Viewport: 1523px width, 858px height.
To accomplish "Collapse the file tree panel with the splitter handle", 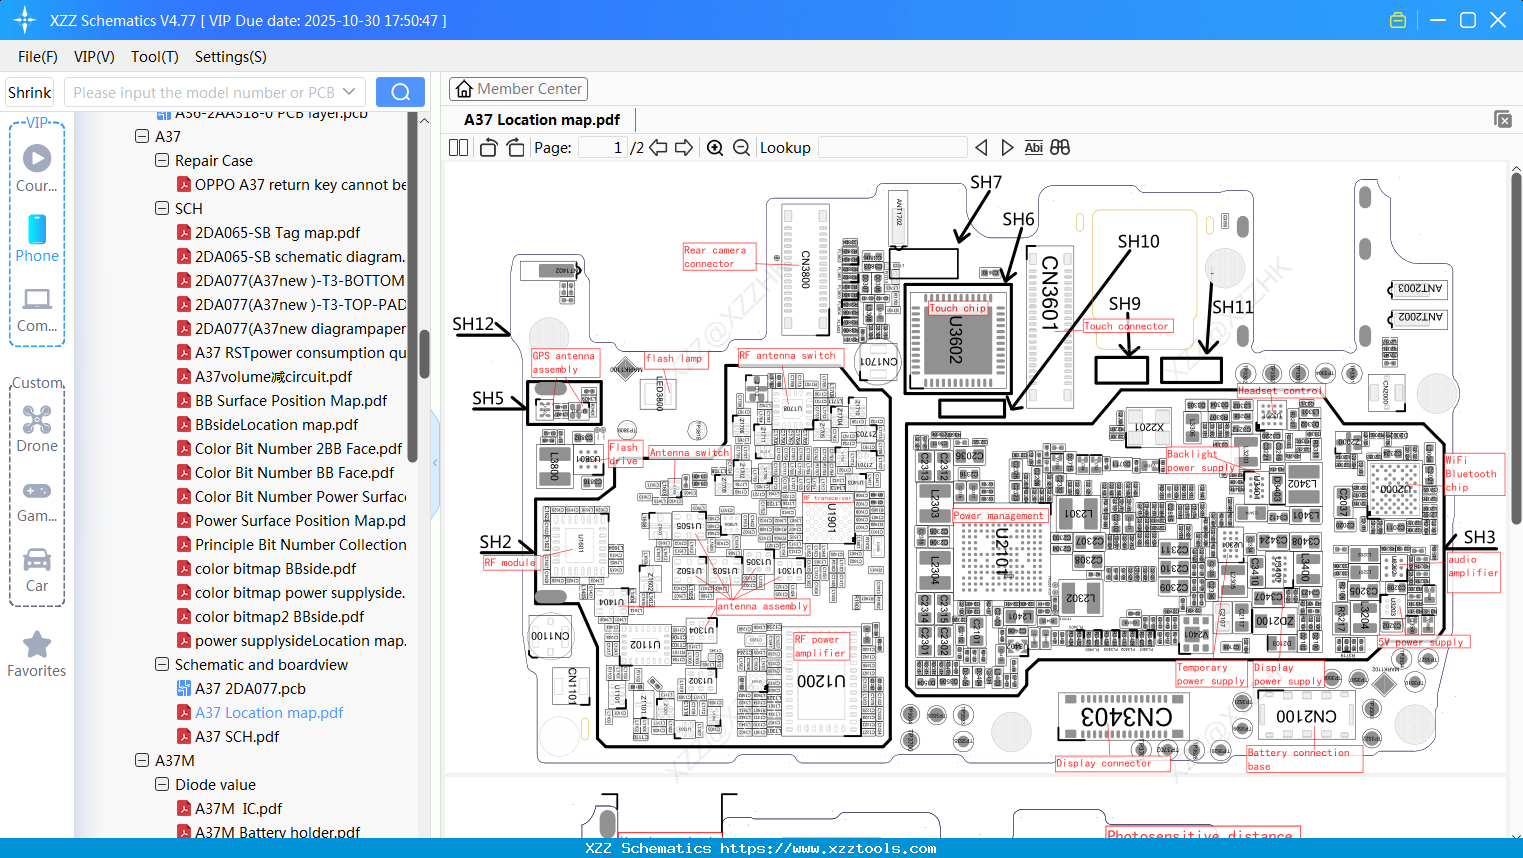I will pyautogui.click(x=435, y=462).
